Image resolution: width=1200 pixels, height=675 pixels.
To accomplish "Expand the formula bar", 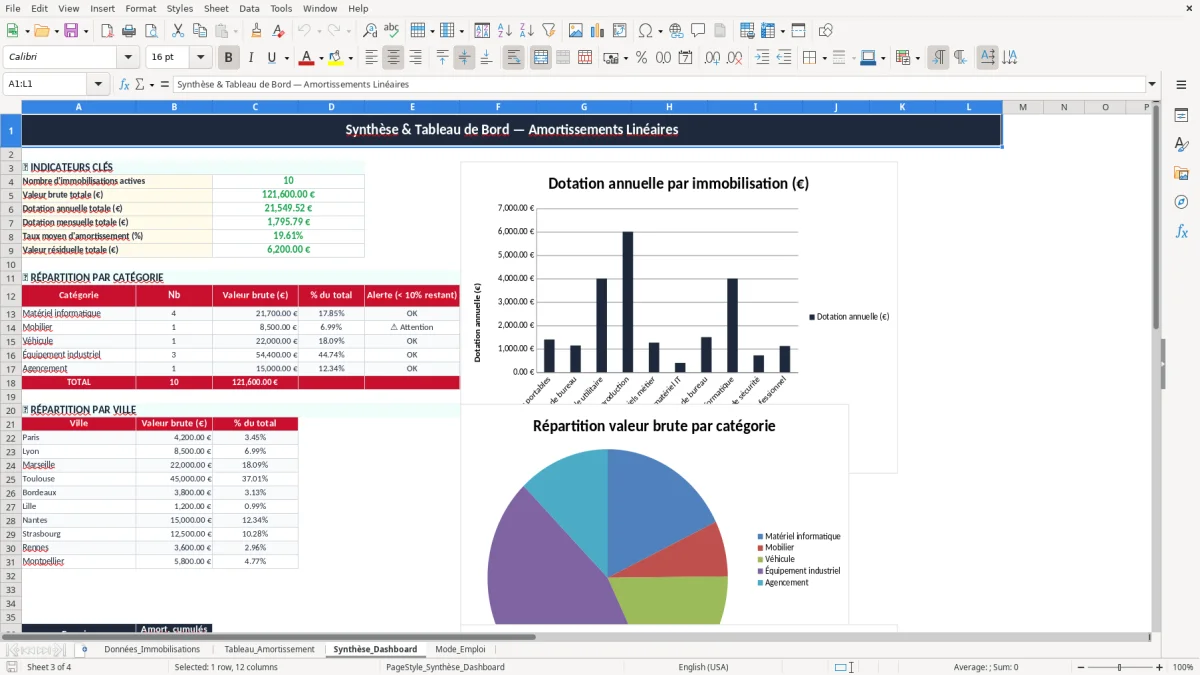I will click(1153, 84).
